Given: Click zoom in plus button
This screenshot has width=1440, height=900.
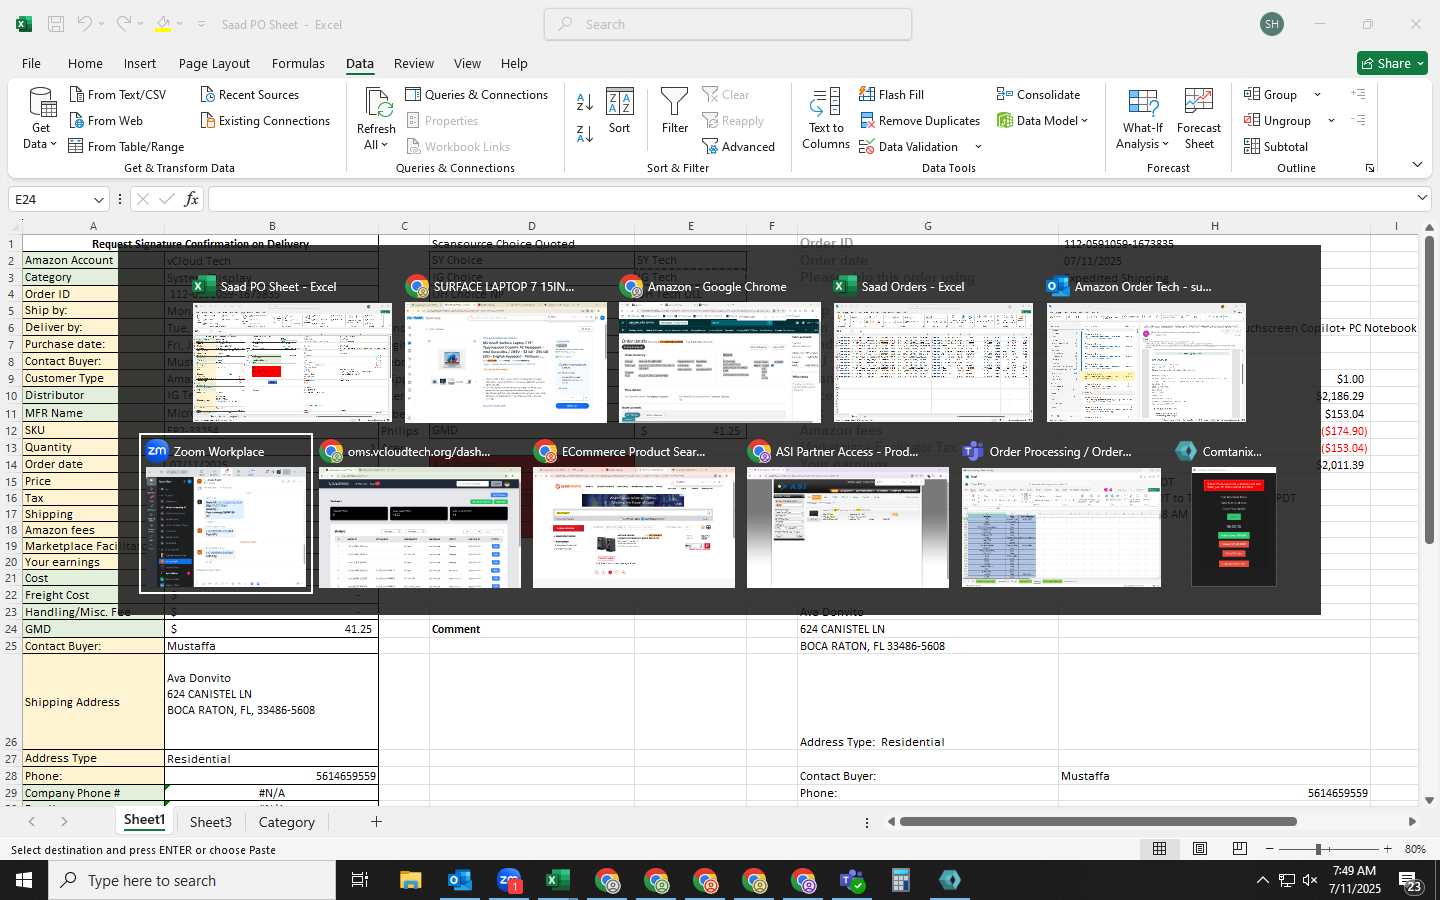Looking at the screenshot, I should 1387,849.
